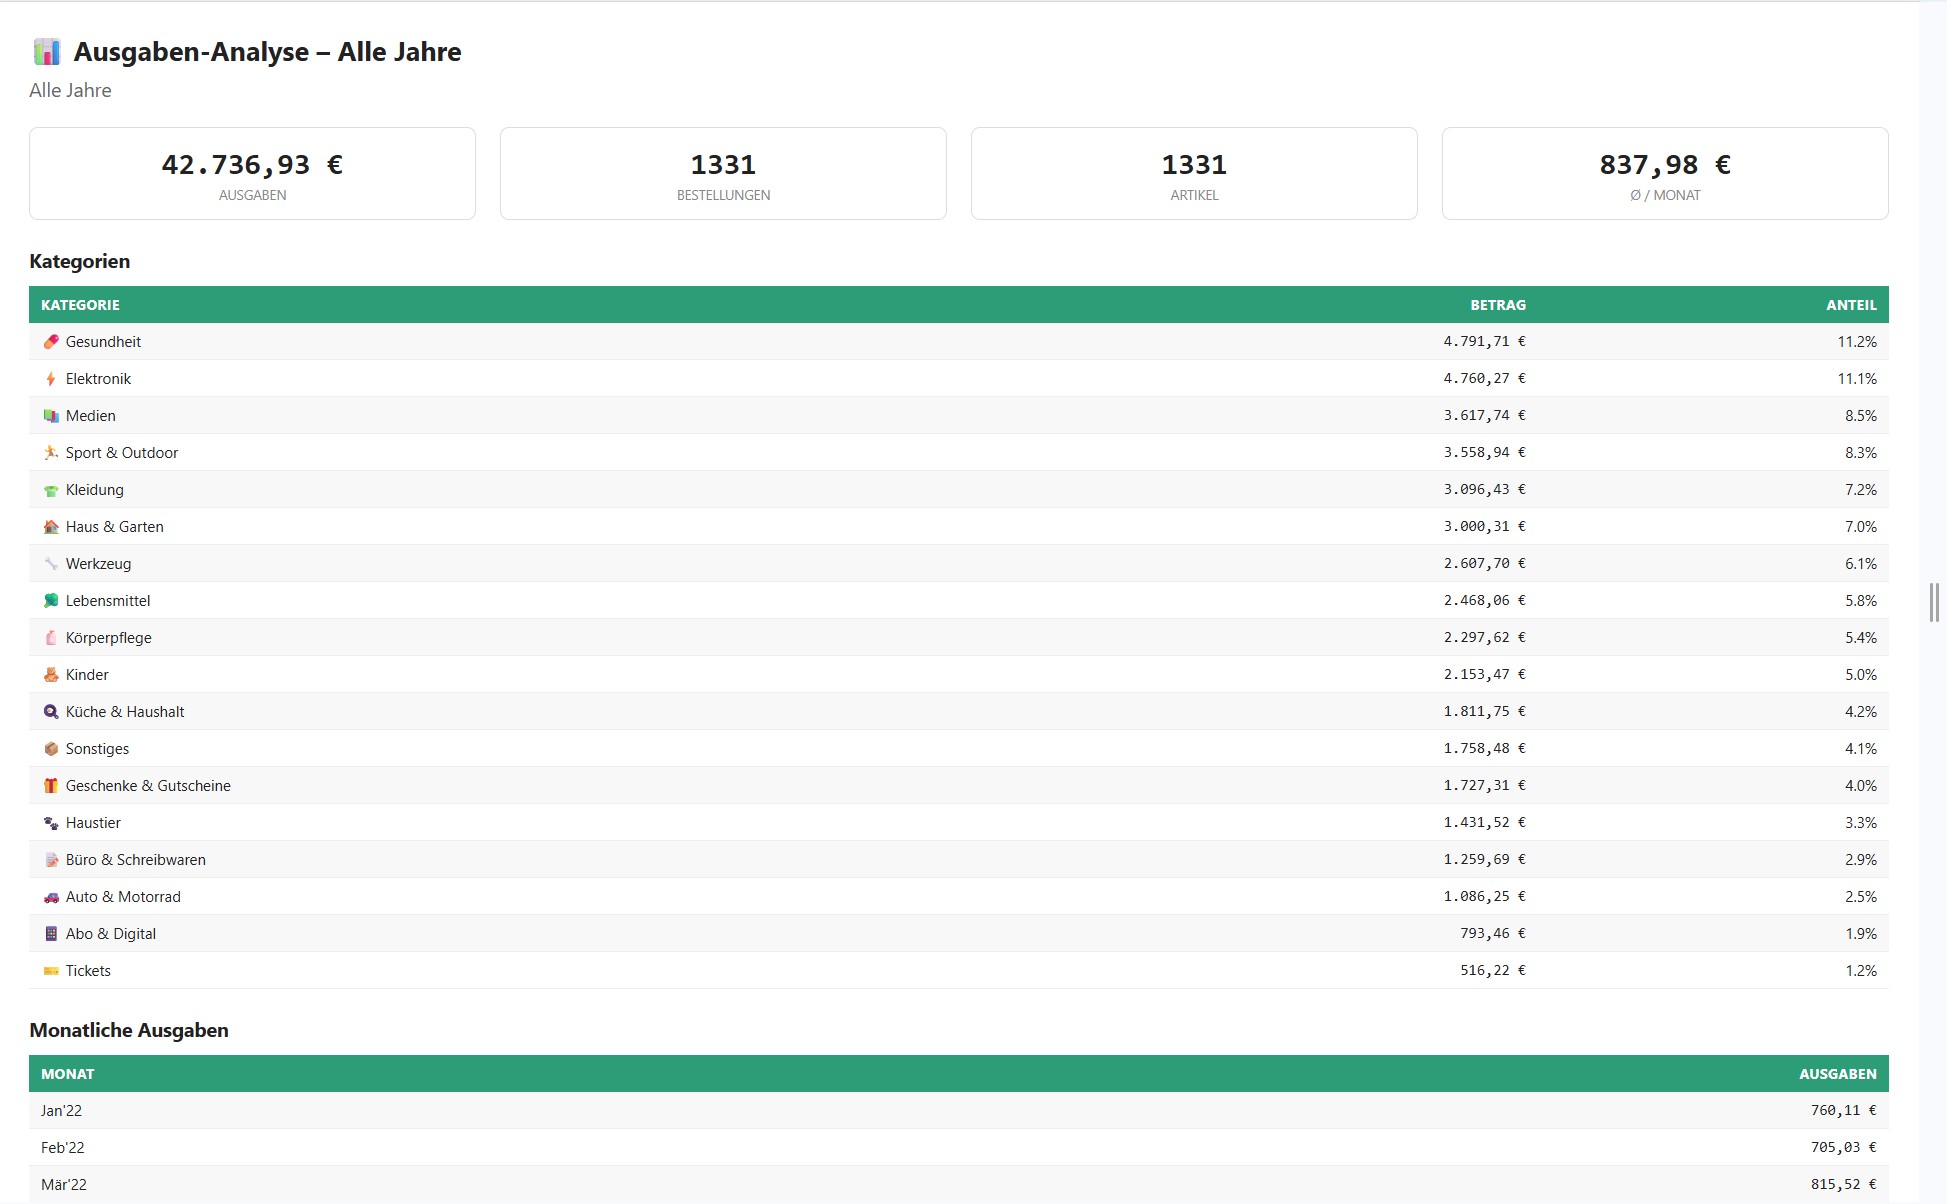Click the 42.736,93 € Ausgaben card
Image resolution: width=1947 pixels, height=1204 pixels.
click(252, 173)
